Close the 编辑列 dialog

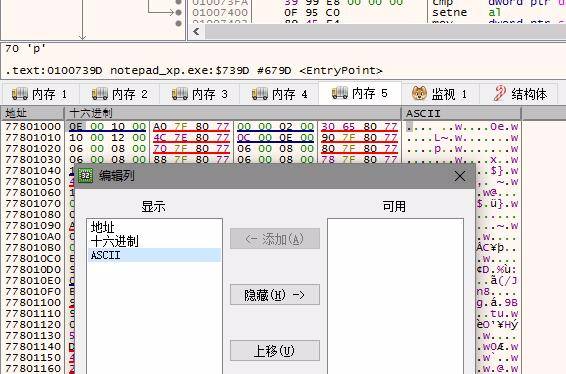pos(460,176)
